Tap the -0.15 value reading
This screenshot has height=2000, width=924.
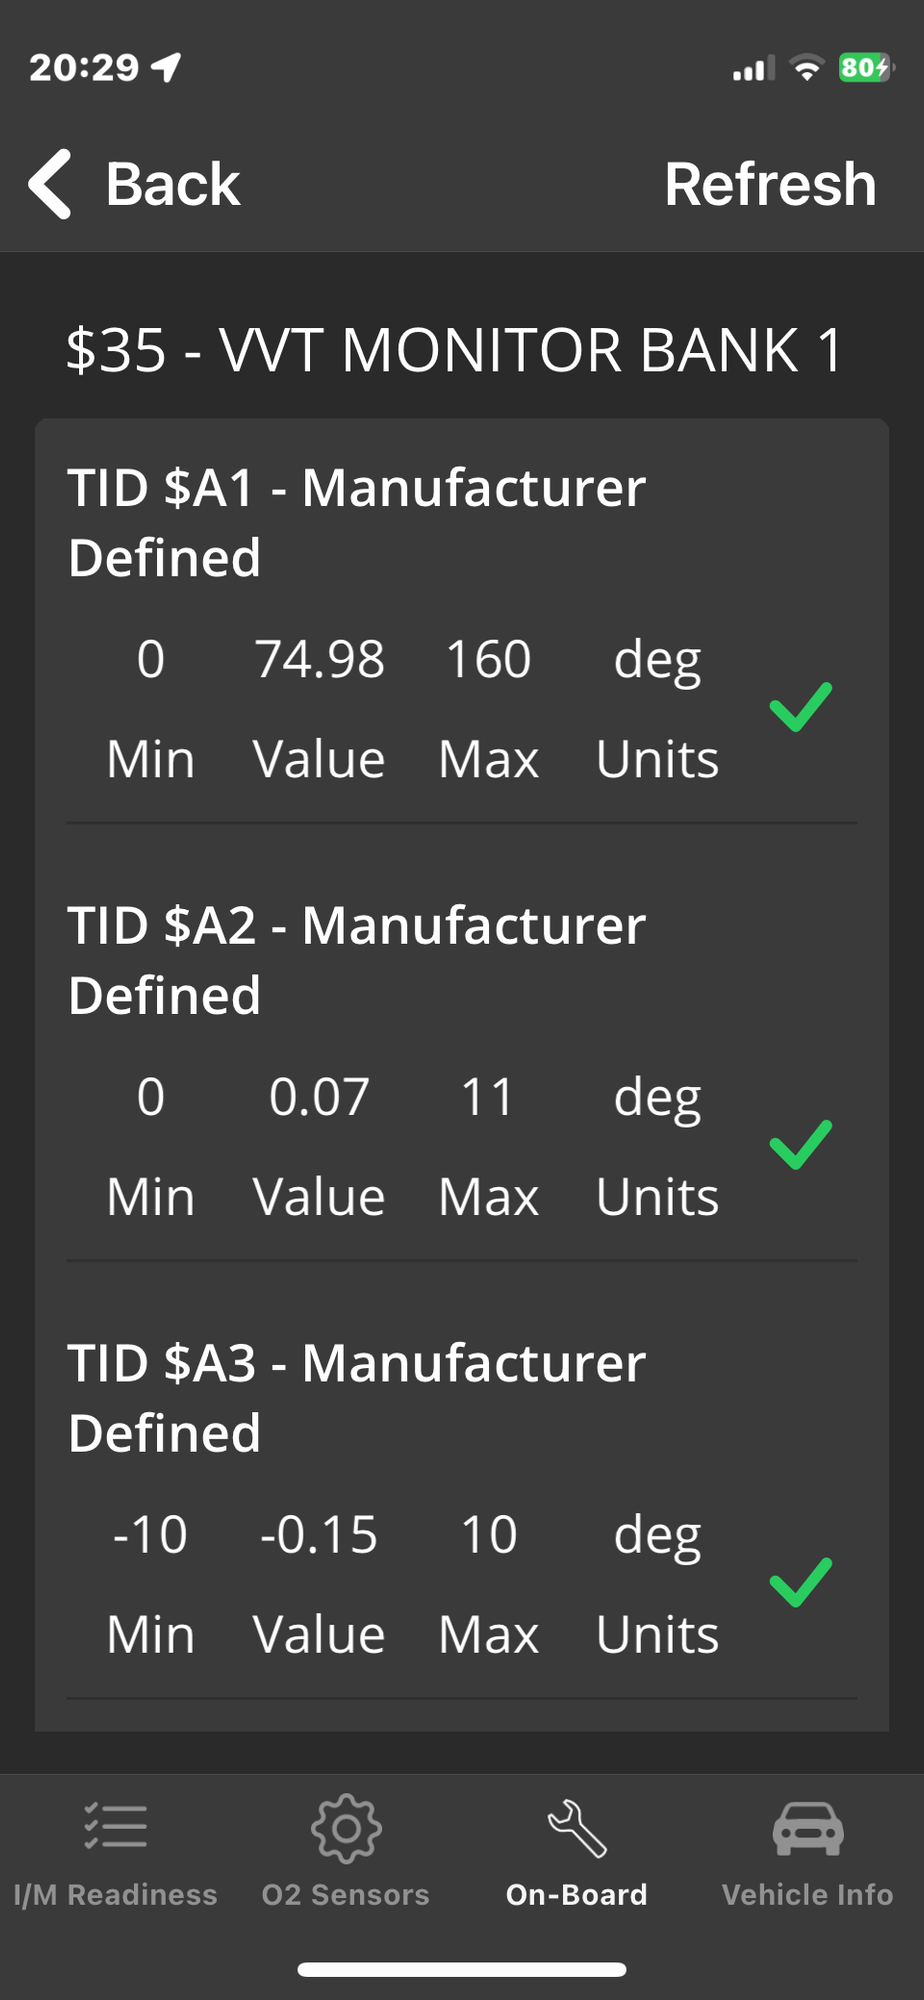[x=319, y=1535]
